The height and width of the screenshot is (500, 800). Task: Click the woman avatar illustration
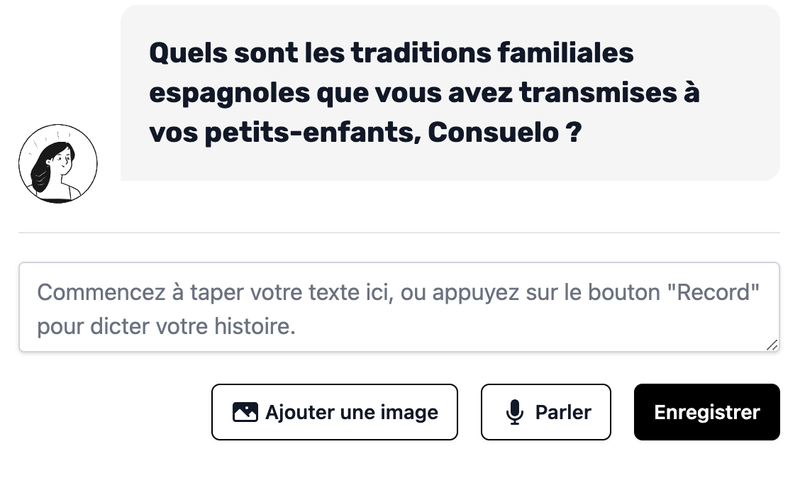point(58,164)
